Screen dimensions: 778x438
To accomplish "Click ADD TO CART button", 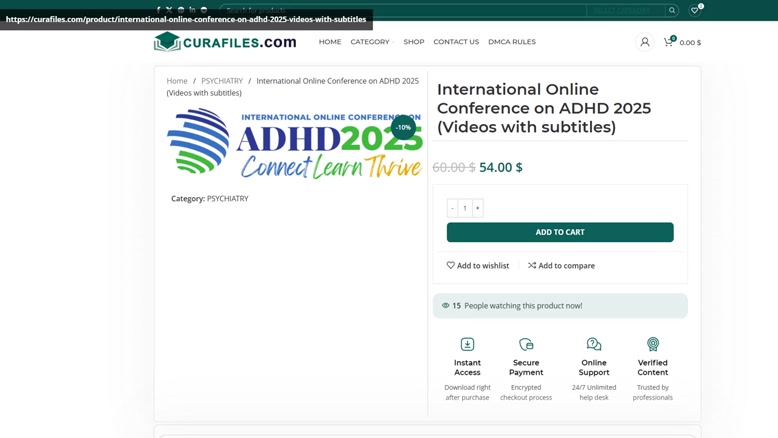I will 560,232.
